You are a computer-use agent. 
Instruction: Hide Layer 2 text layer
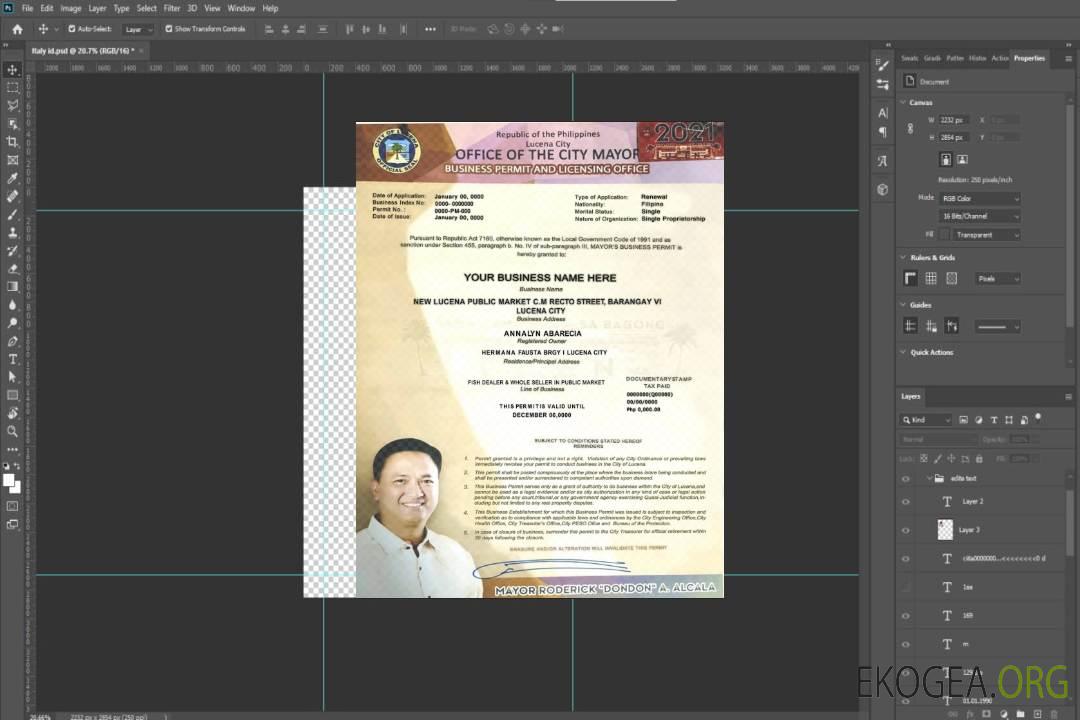point(906,502)
